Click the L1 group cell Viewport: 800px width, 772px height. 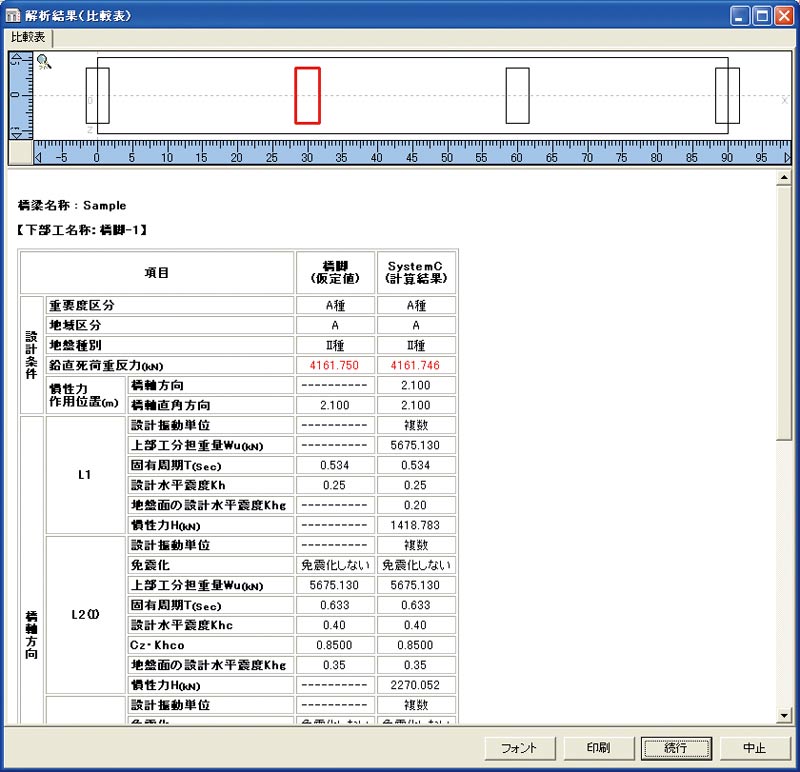85,475
